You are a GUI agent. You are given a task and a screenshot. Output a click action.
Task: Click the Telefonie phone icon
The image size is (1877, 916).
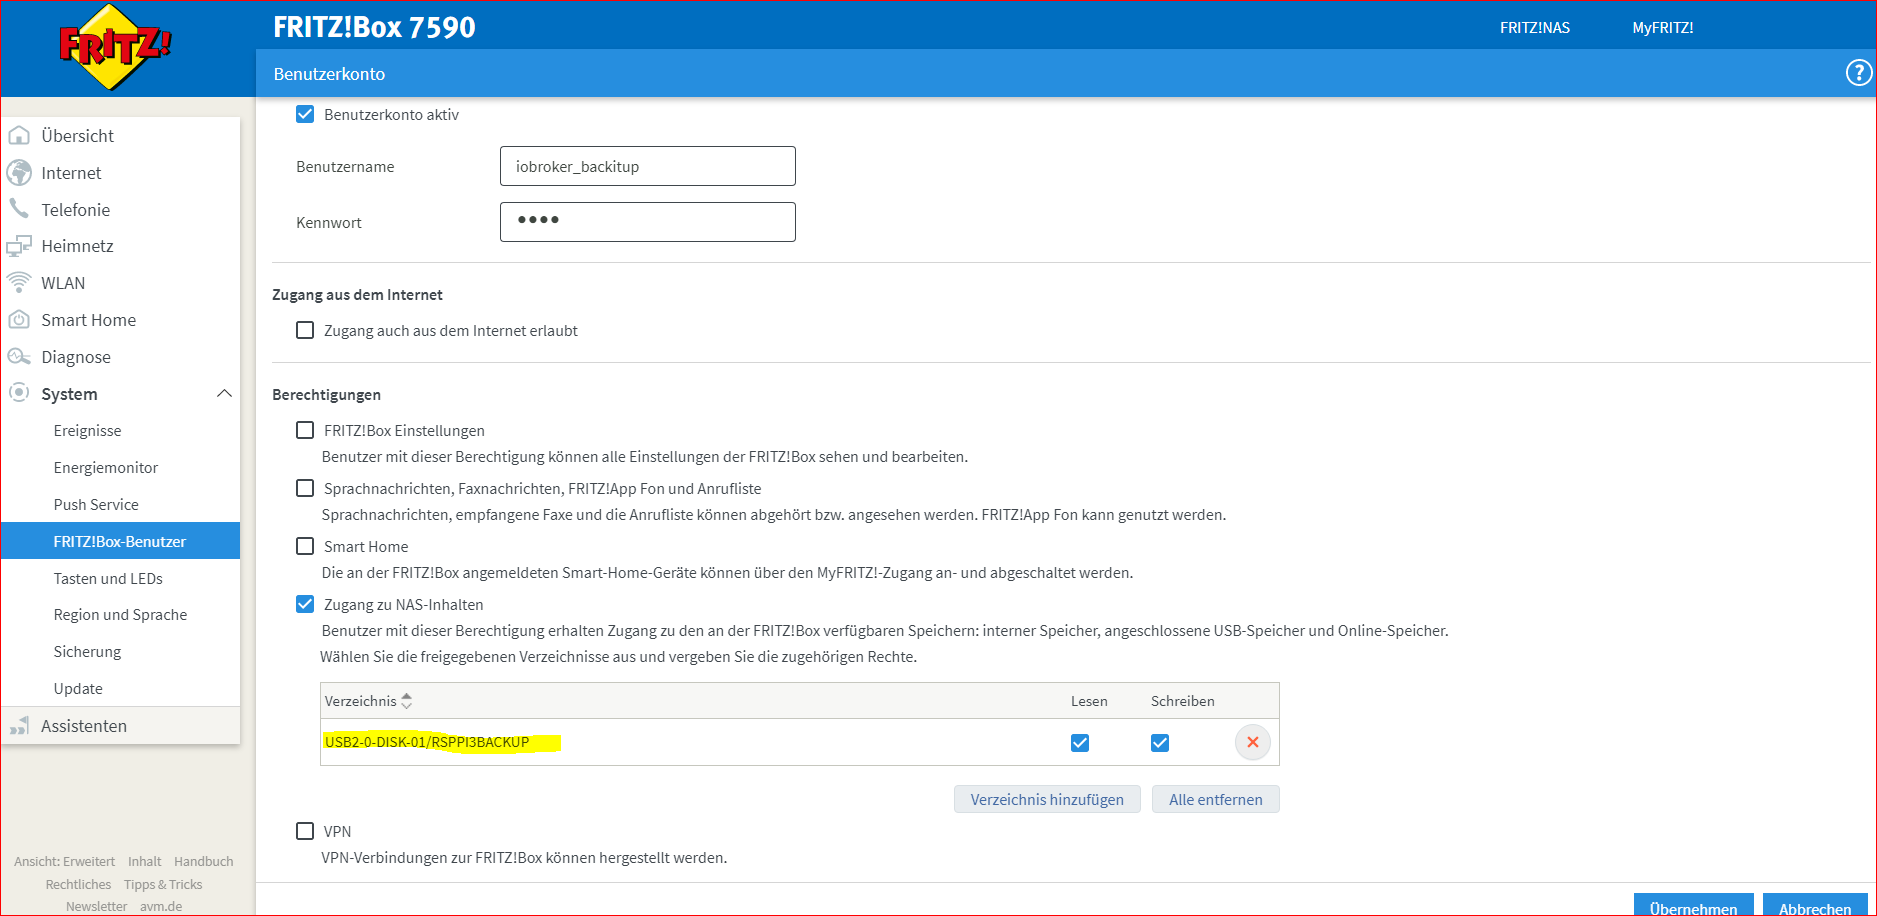click(x=19, y=209)
